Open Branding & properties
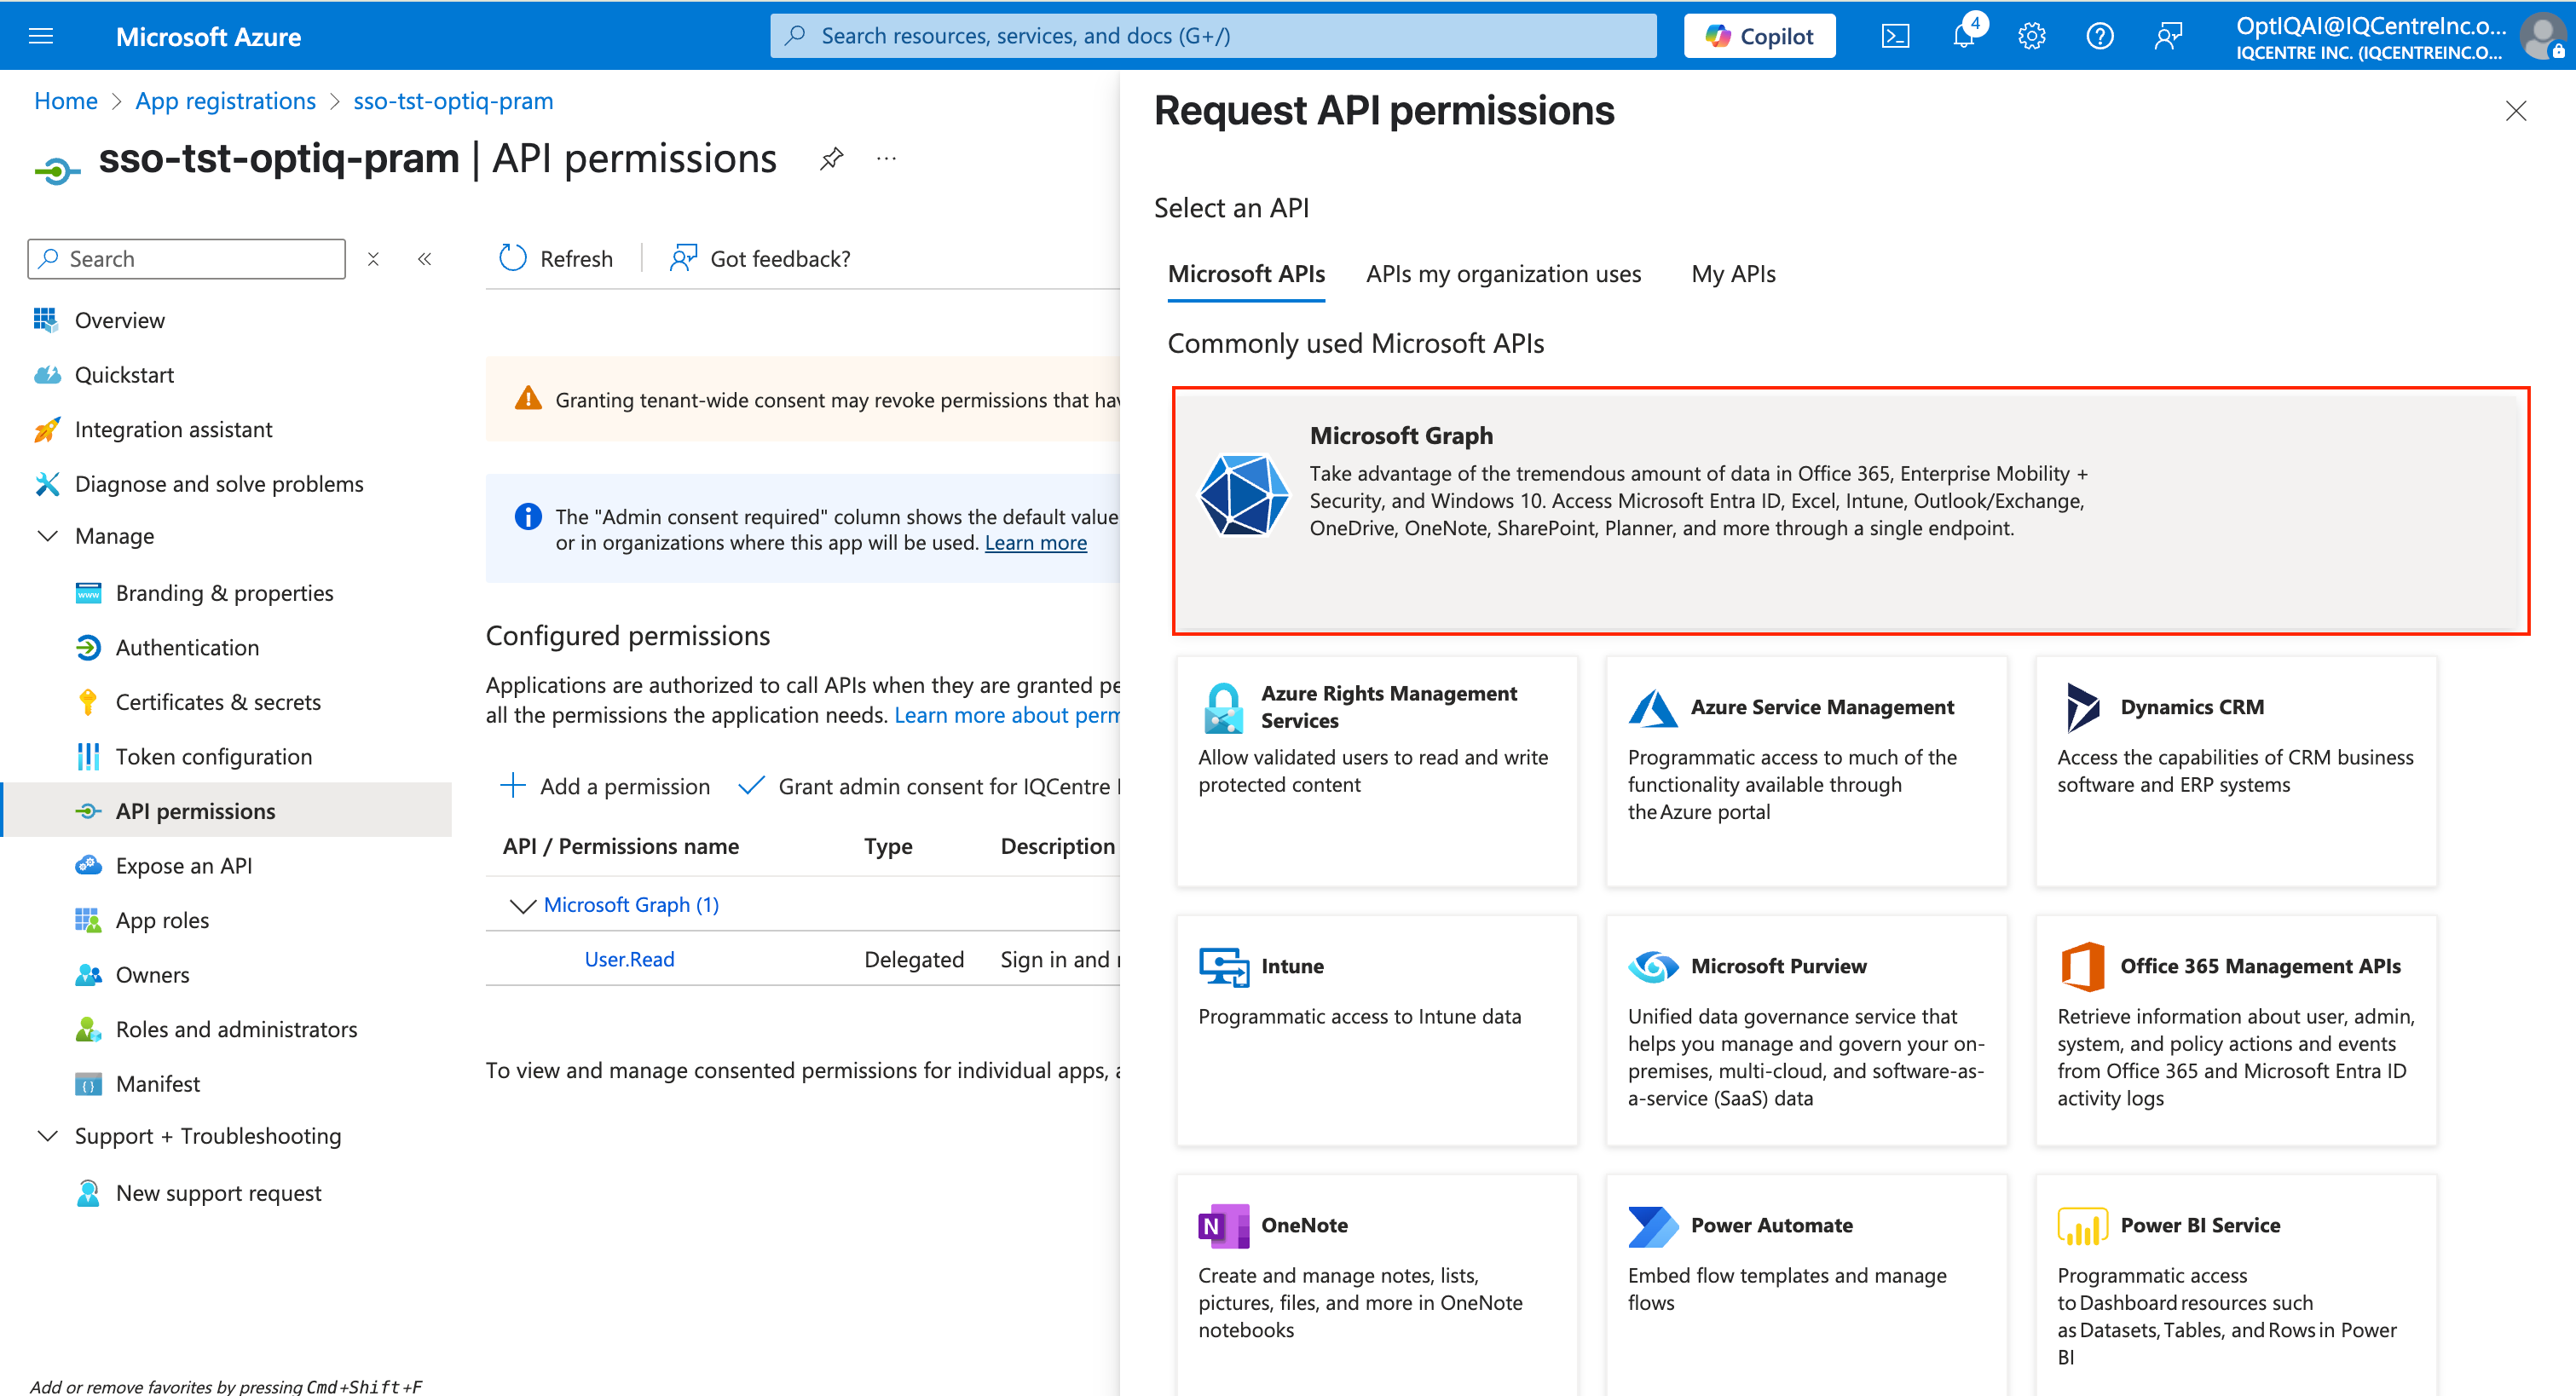This screenshot has width=2576, height=1396. pyautogui.click(x=226, y=593)
